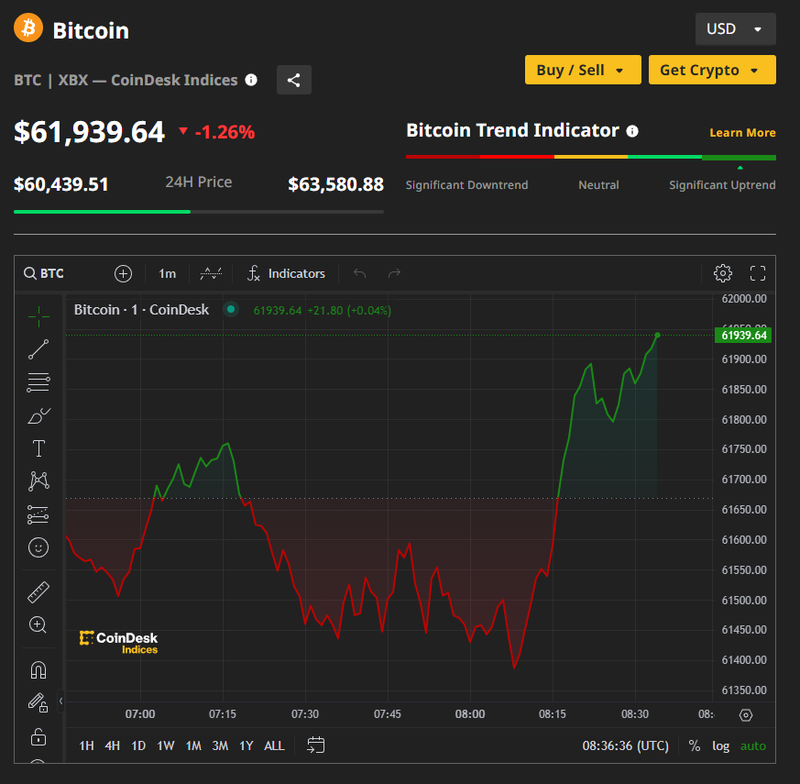Switch to the 1D time range

click(138, 745)
